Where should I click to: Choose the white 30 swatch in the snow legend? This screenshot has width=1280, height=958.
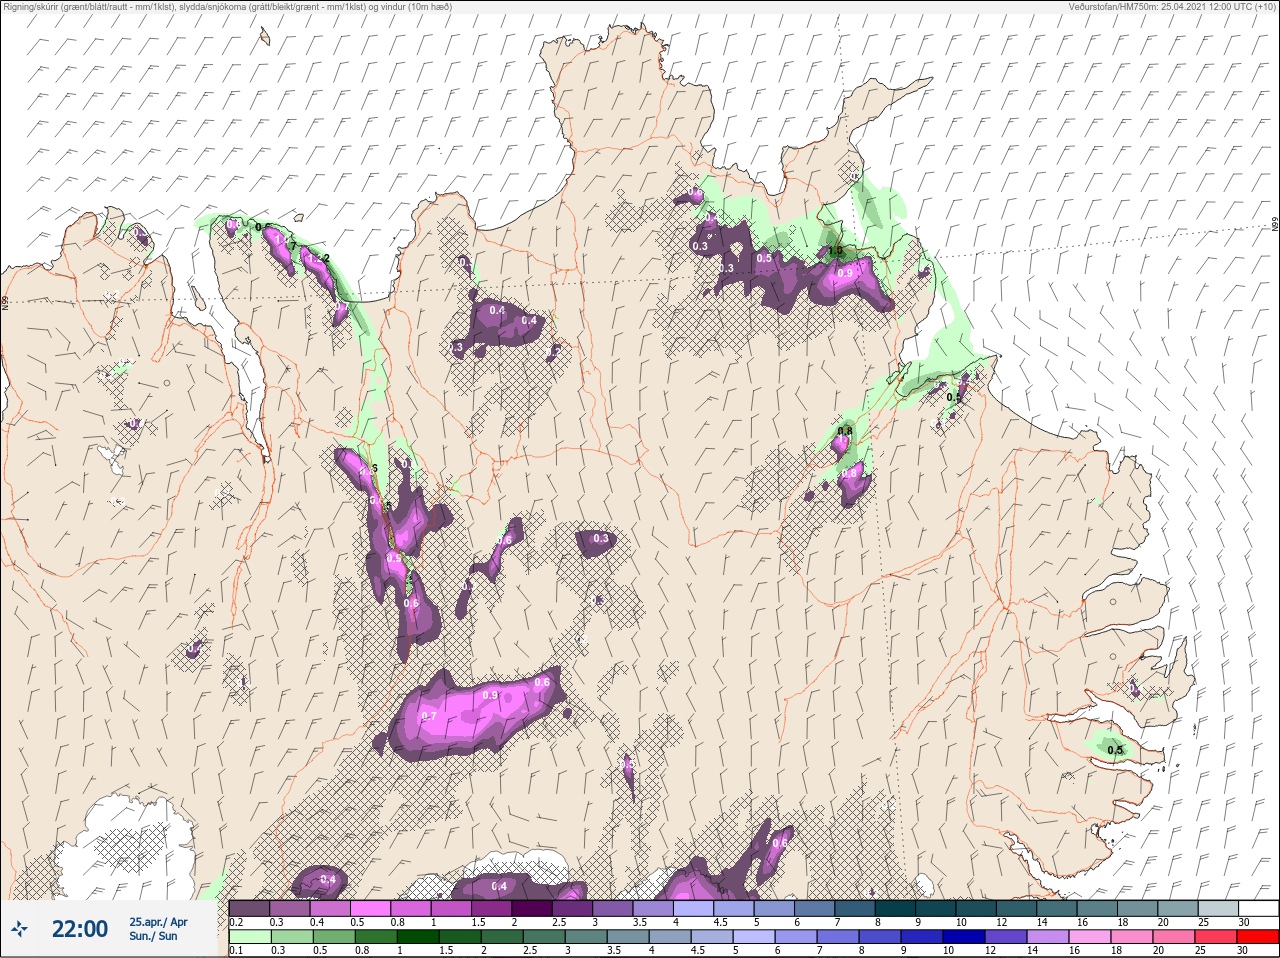(1259, 908)
